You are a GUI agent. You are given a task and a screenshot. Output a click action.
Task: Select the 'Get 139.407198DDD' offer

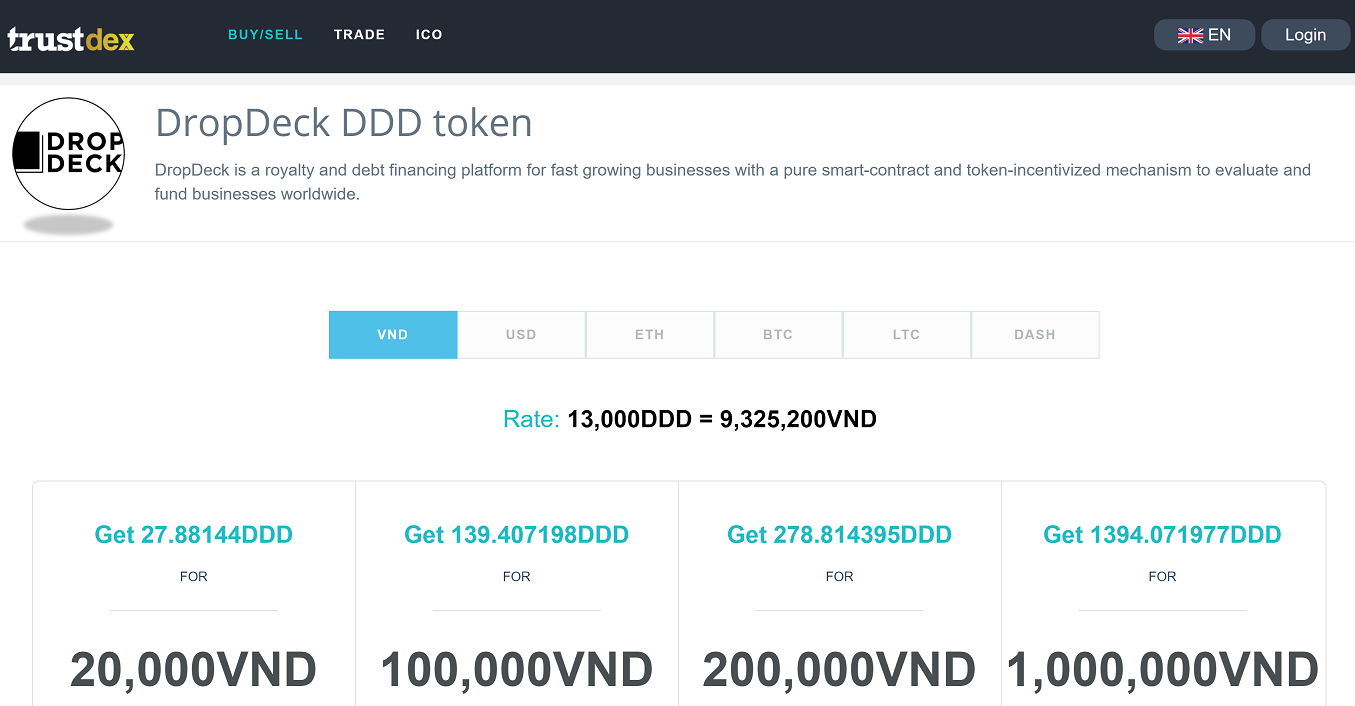(x=517, y=535)
